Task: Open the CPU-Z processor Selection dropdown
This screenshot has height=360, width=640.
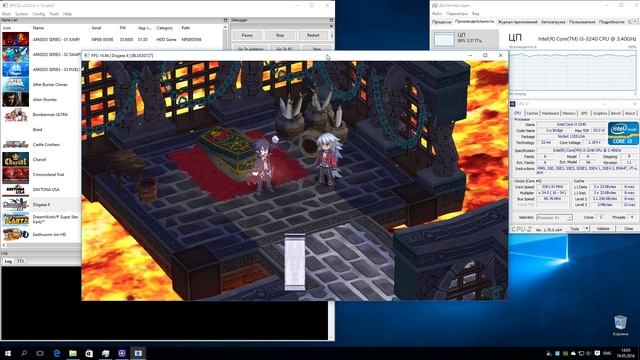Action: [554, 218]
